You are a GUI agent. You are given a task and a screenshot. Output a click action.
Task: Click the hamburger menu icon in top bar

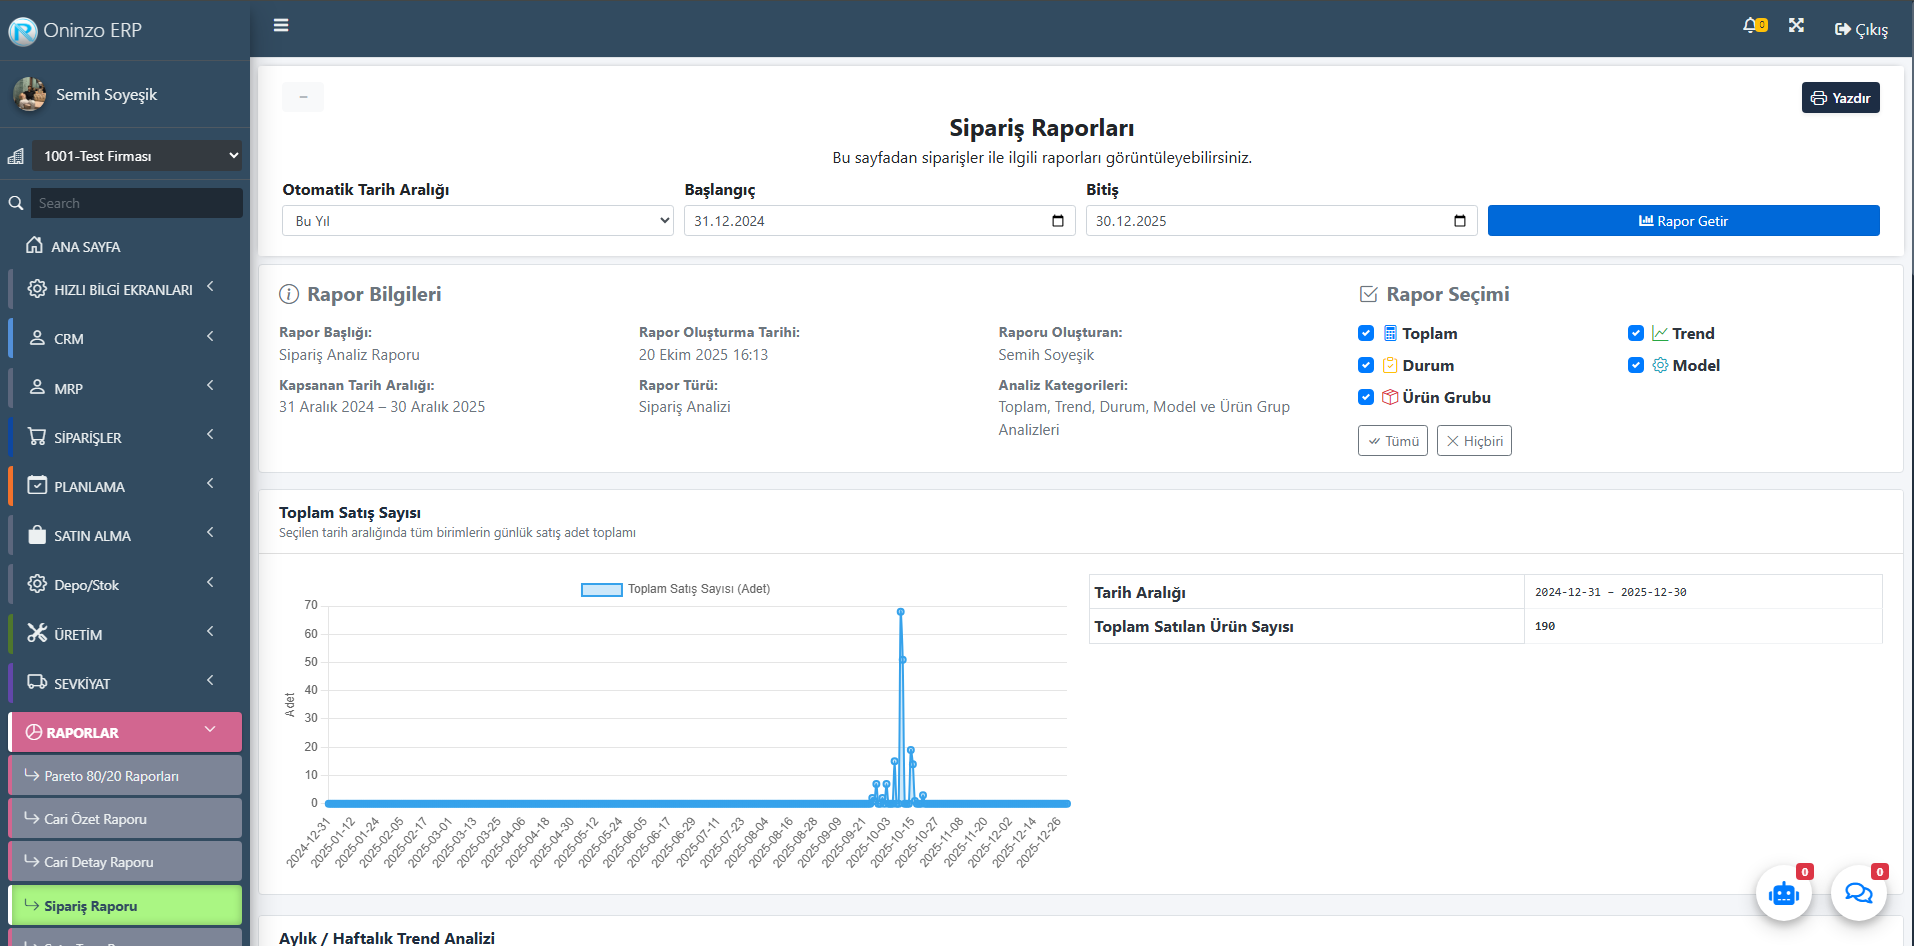281,25
